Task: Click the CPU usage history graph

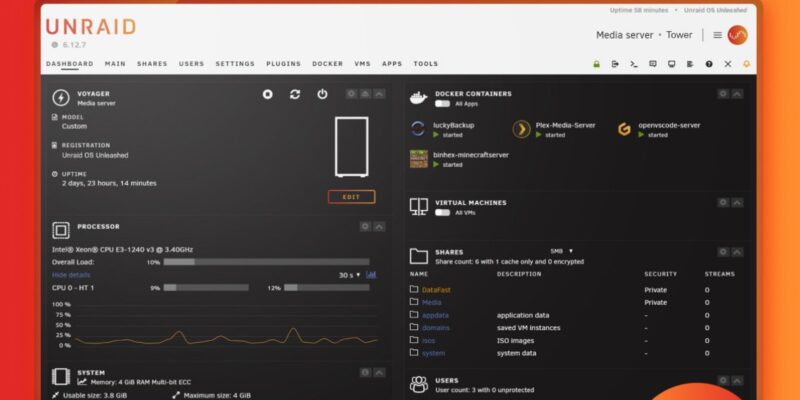Action: click(226, 325)
